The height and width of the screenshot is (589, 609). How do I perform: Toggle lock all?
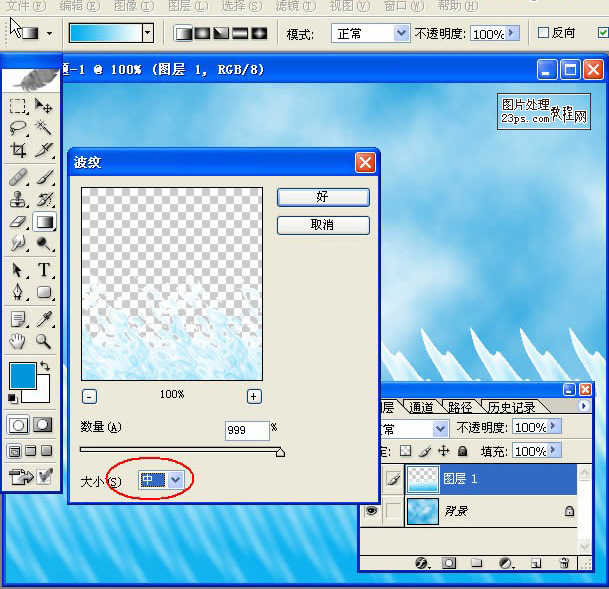coord(462,451)
